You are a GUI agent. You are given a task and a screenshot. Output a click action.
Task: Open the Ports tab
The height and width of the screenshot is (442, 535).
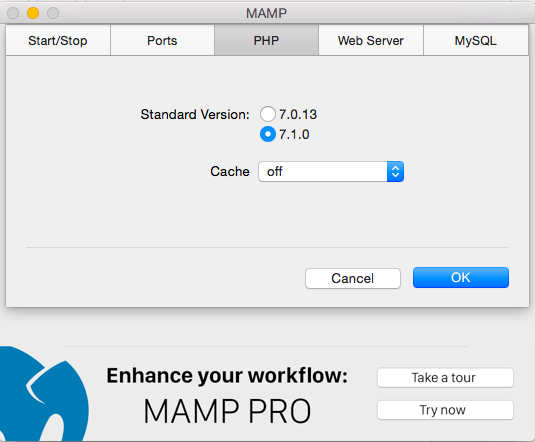[x=162, y=41]
